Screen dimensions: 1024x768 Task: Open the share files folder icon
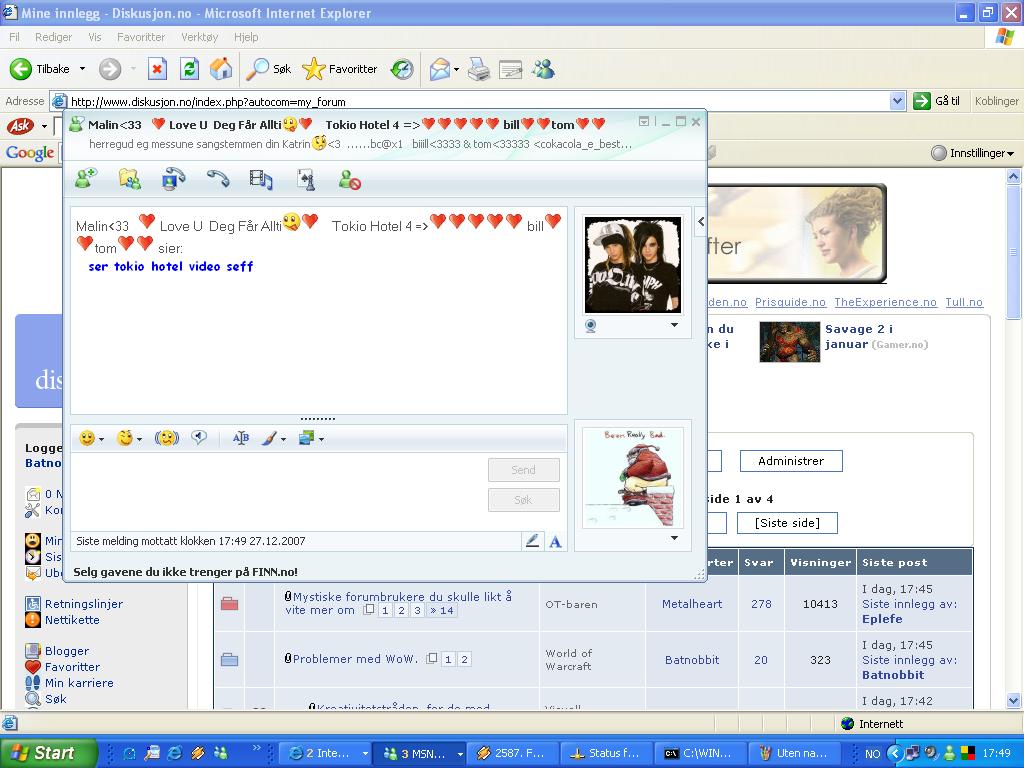(x=130, y=179)
